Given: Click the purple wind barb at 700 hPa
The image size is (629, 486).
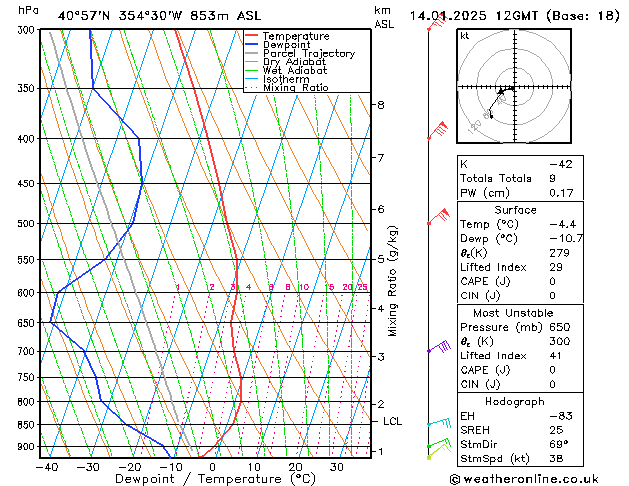Looking at the screenshot, I should pyautogui.click(x=439, y=346).
